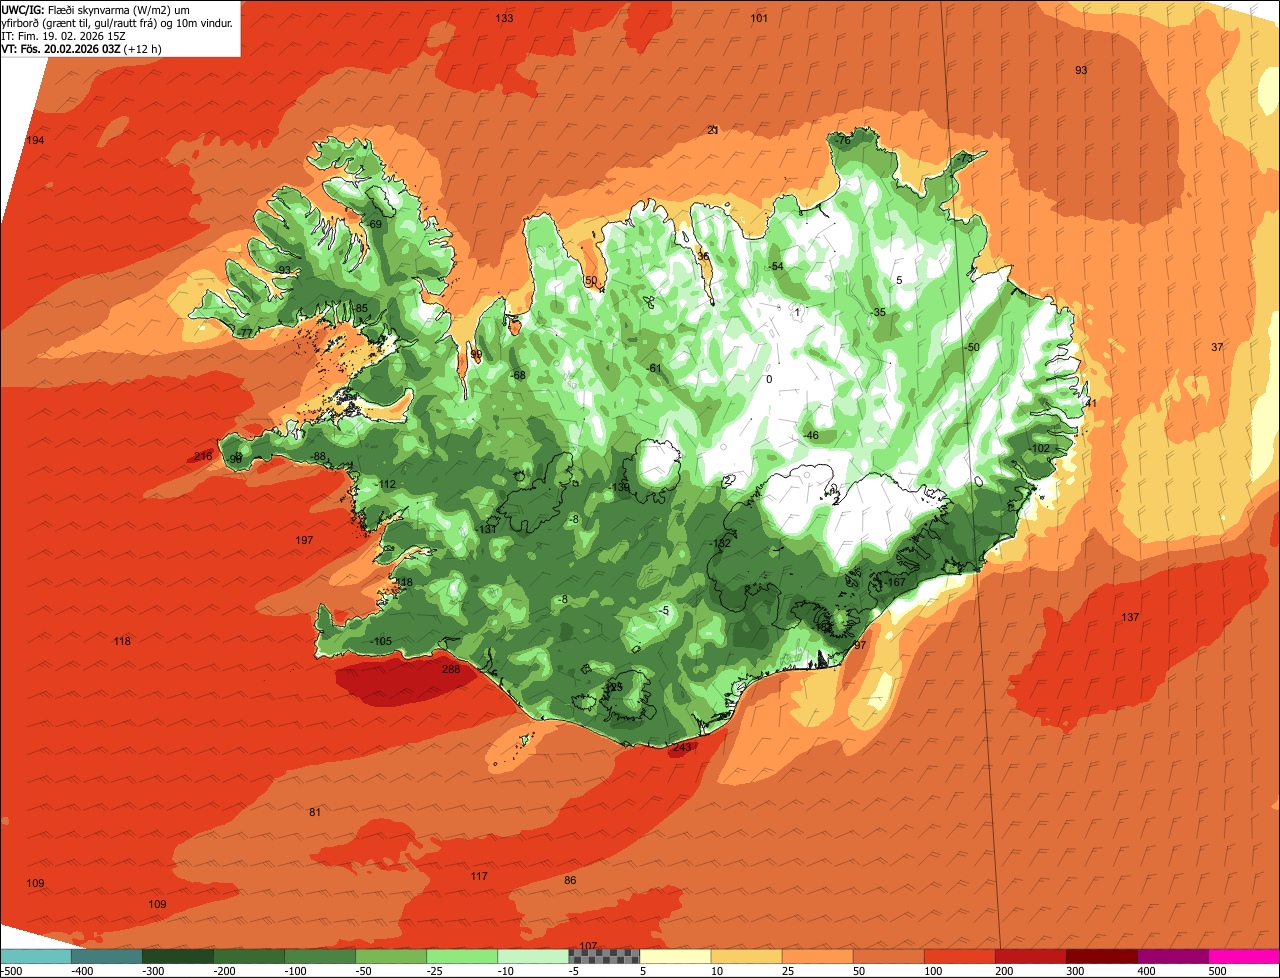This screenshot has width=1280, height=978.
Task: Select the value '-112' in west Iceland
Action: (x=386, y=485)
